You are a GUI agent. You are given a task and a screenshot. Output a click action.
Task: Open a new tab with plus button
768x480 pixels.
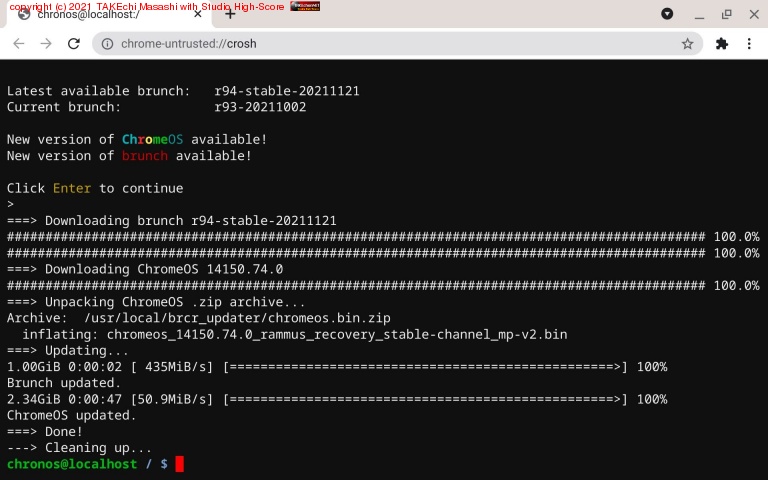[x=230, y=14]
